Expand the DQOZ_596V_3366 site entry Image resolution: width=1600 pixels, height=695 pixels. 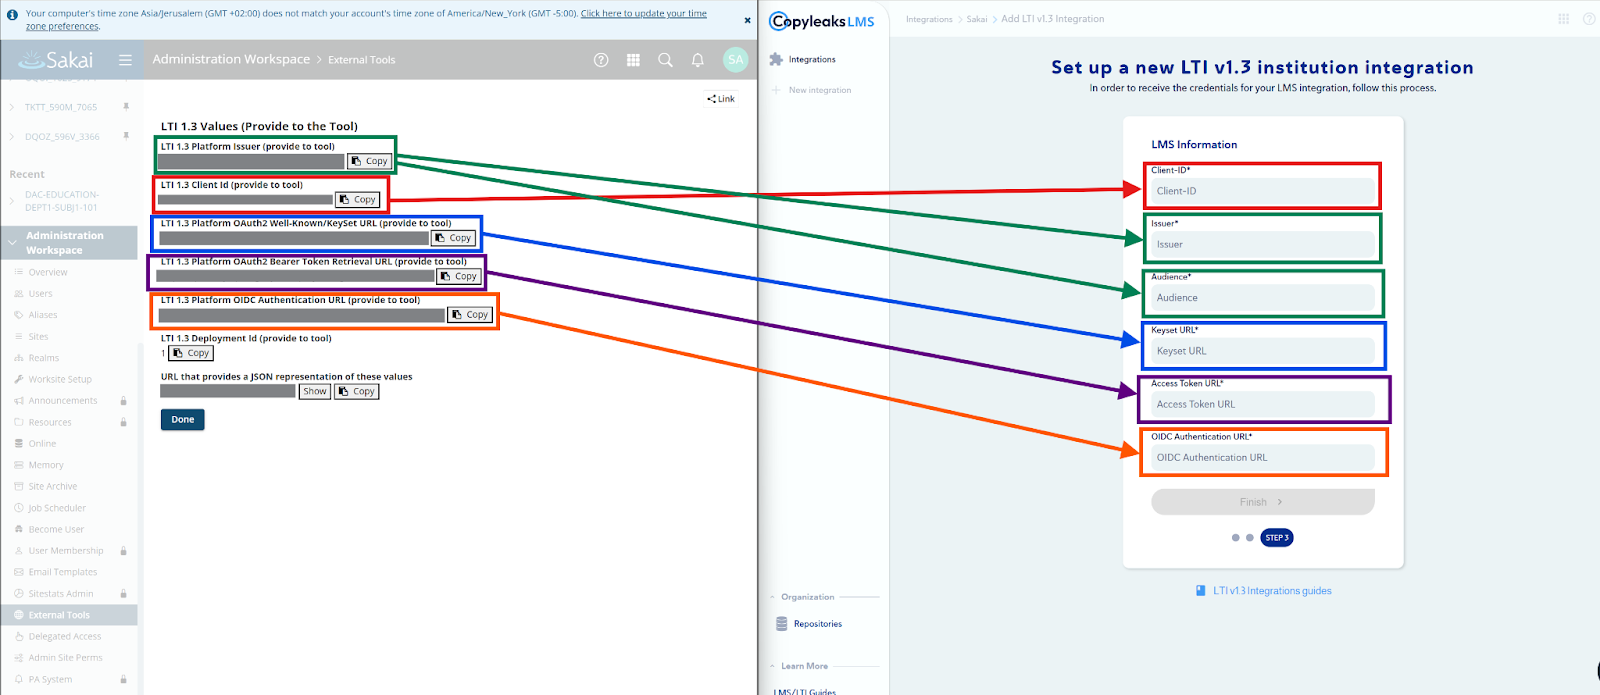pyautogui.click(x=12, y=137)
